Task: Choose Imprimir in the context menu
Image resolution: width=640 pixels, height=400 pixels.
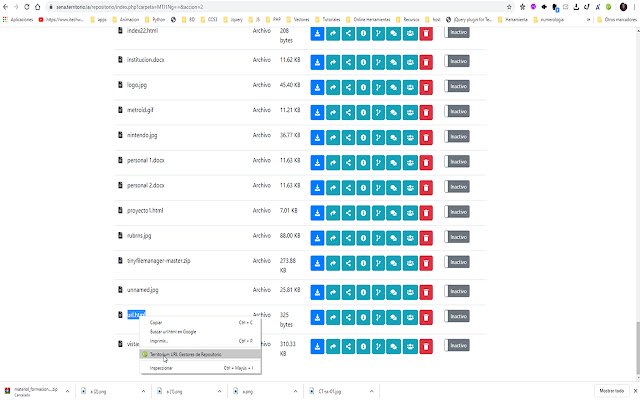Action: click(200, 341)
